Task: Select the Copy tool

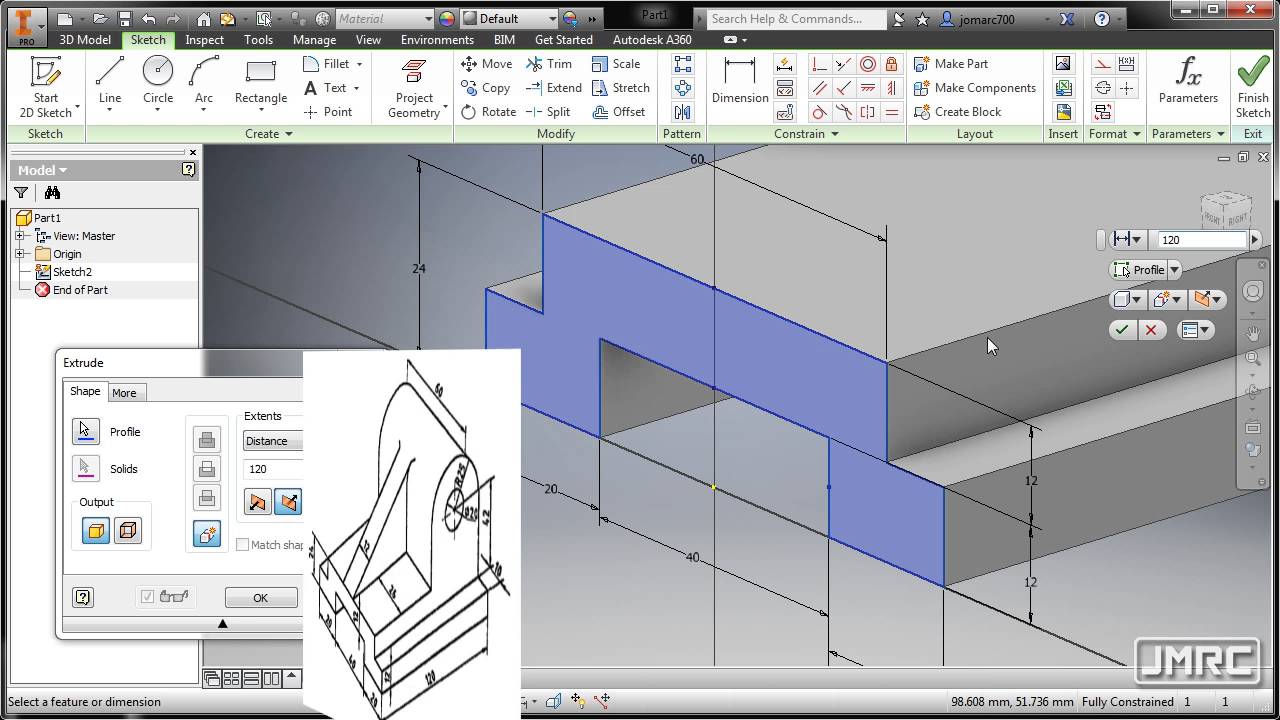Action: tap(486, 88)
